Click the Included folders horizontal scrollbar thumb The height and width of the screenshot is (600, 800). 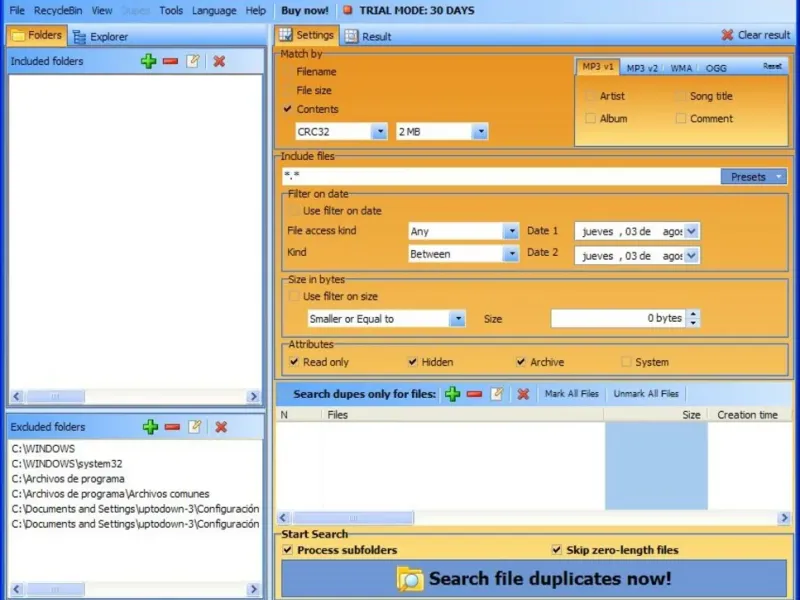56,396
